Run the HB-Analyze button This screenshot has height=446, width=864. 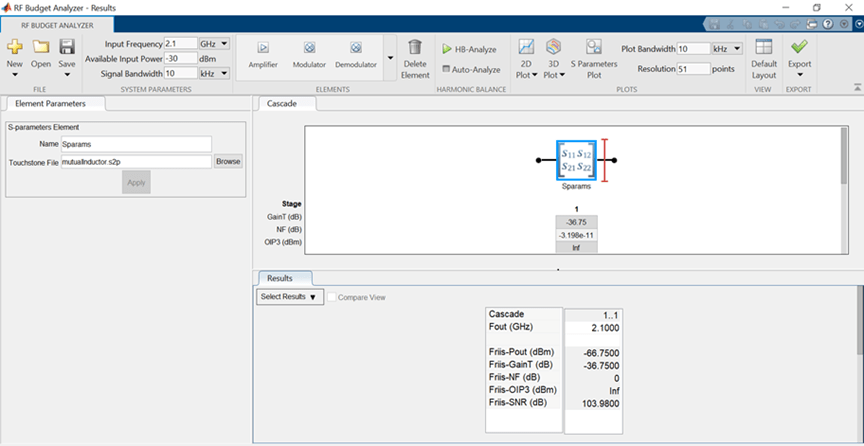click(470, 48)
